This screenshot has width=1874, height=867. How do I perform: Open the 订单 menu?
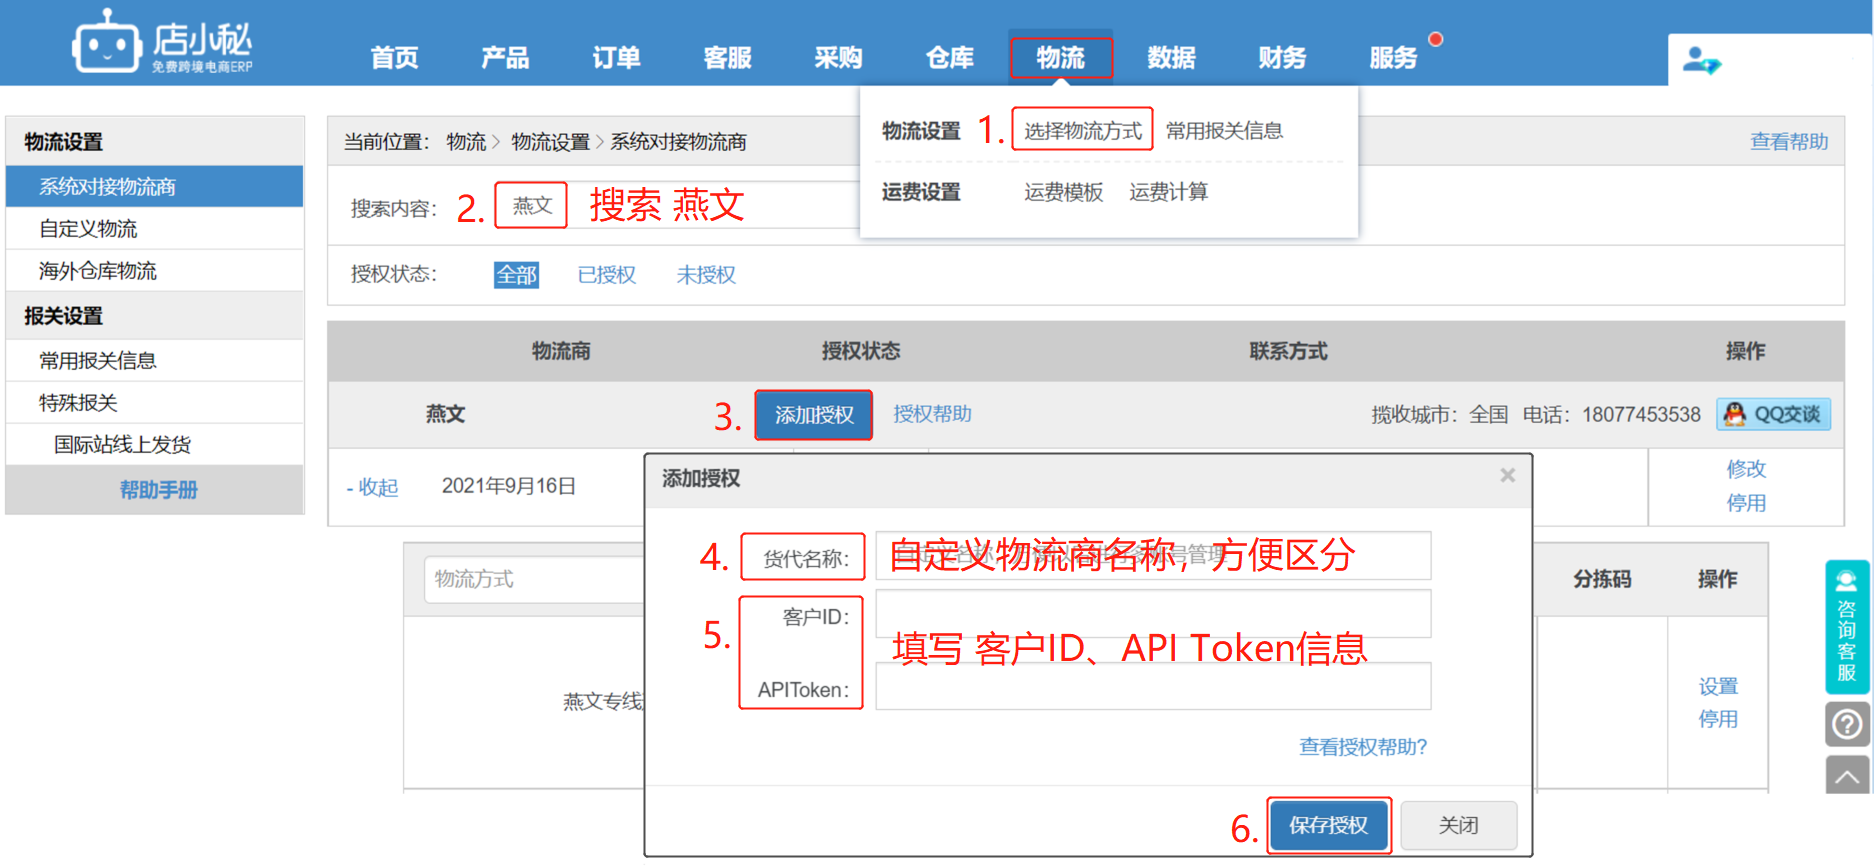pyautogui.click(x=616, y=58)
